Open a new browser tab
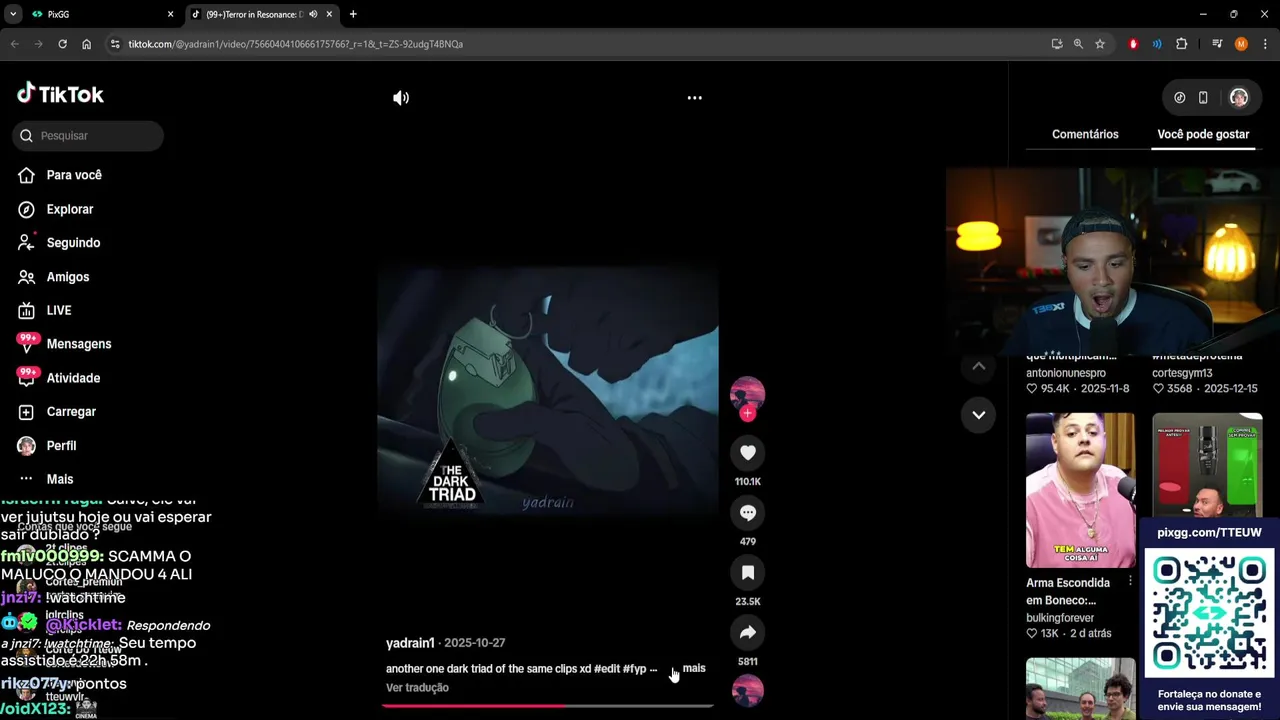This screenshot has width=1280, height=720. click(x=353, y=14)
